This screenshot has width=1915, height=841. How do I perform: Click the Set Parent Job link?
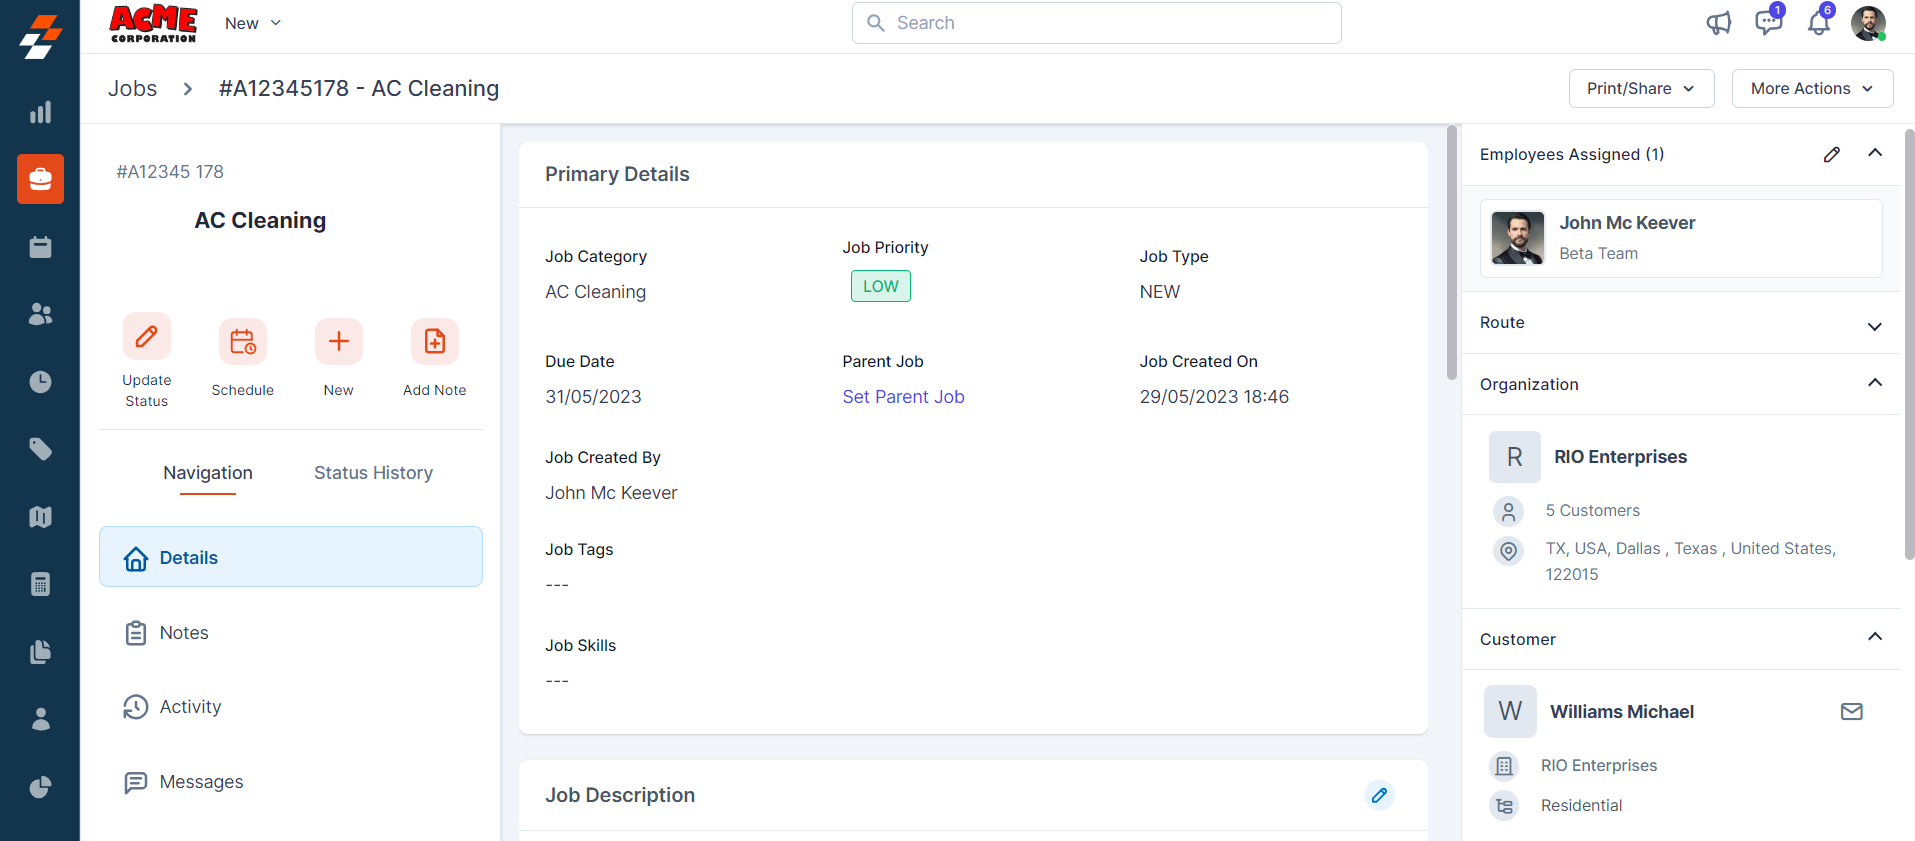tap(903, 397)
